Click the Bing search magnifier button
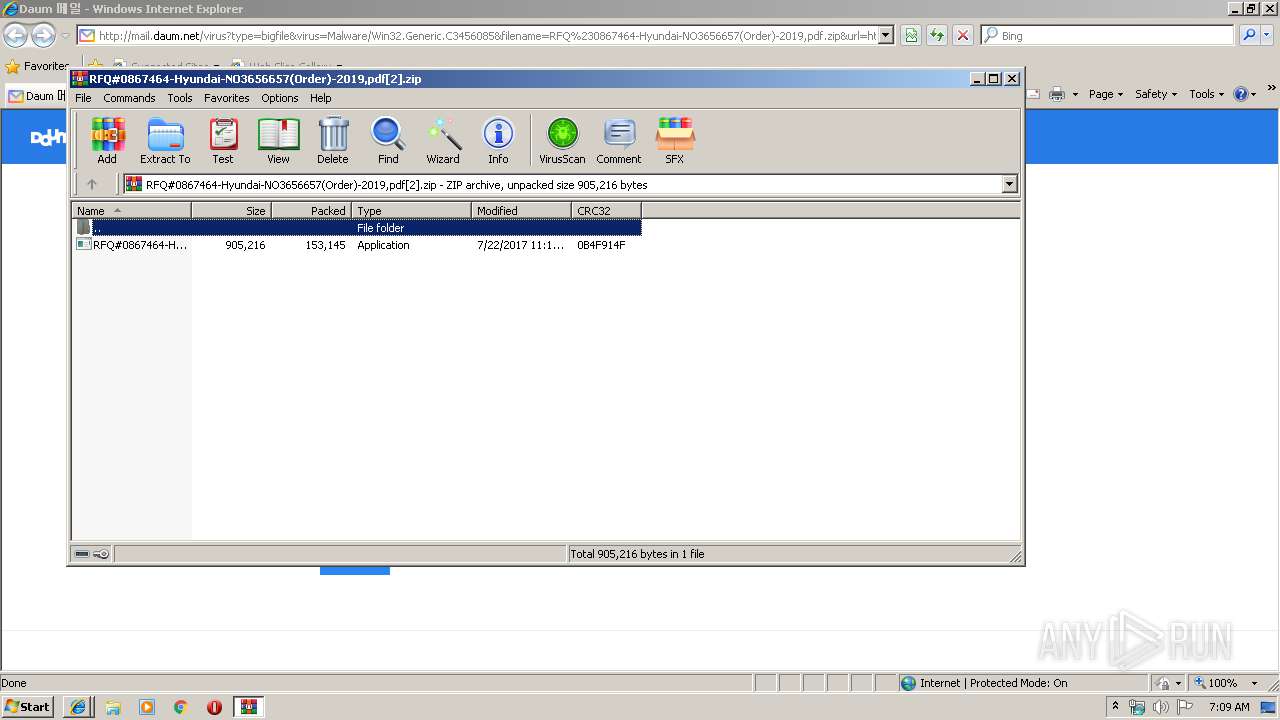 tap(1249, 35)
